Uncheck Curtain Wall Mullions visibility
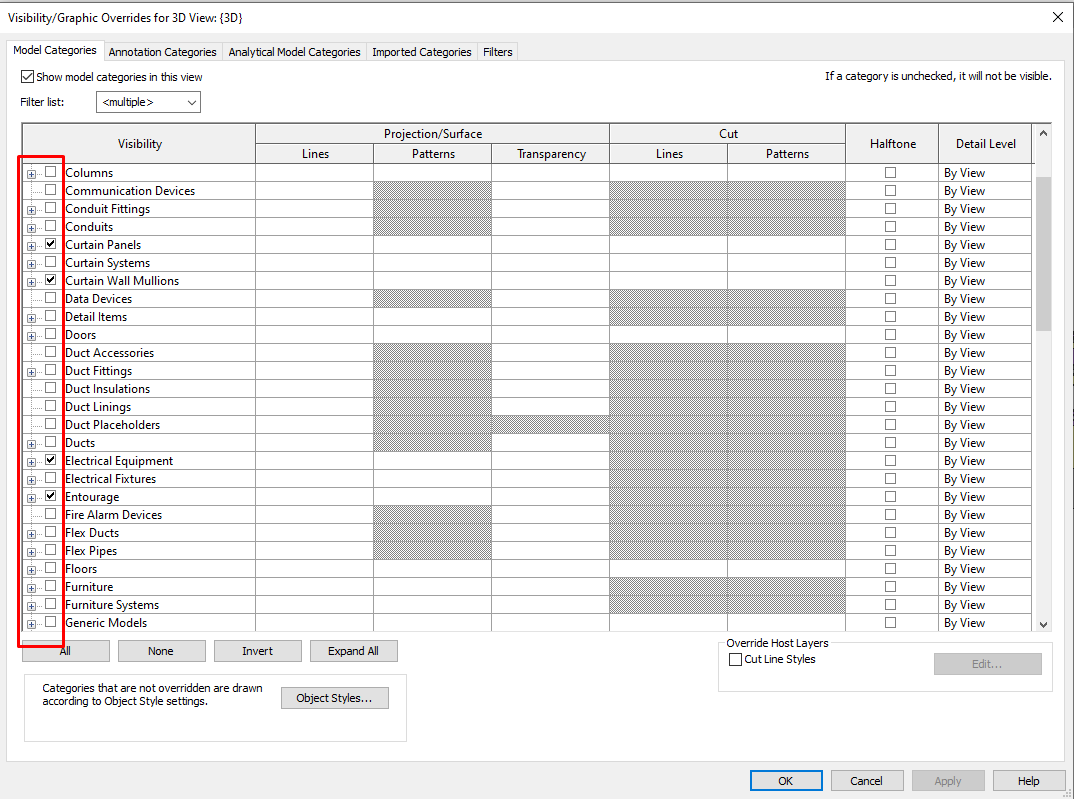The image size is (1074, 799). click(51, 280)
